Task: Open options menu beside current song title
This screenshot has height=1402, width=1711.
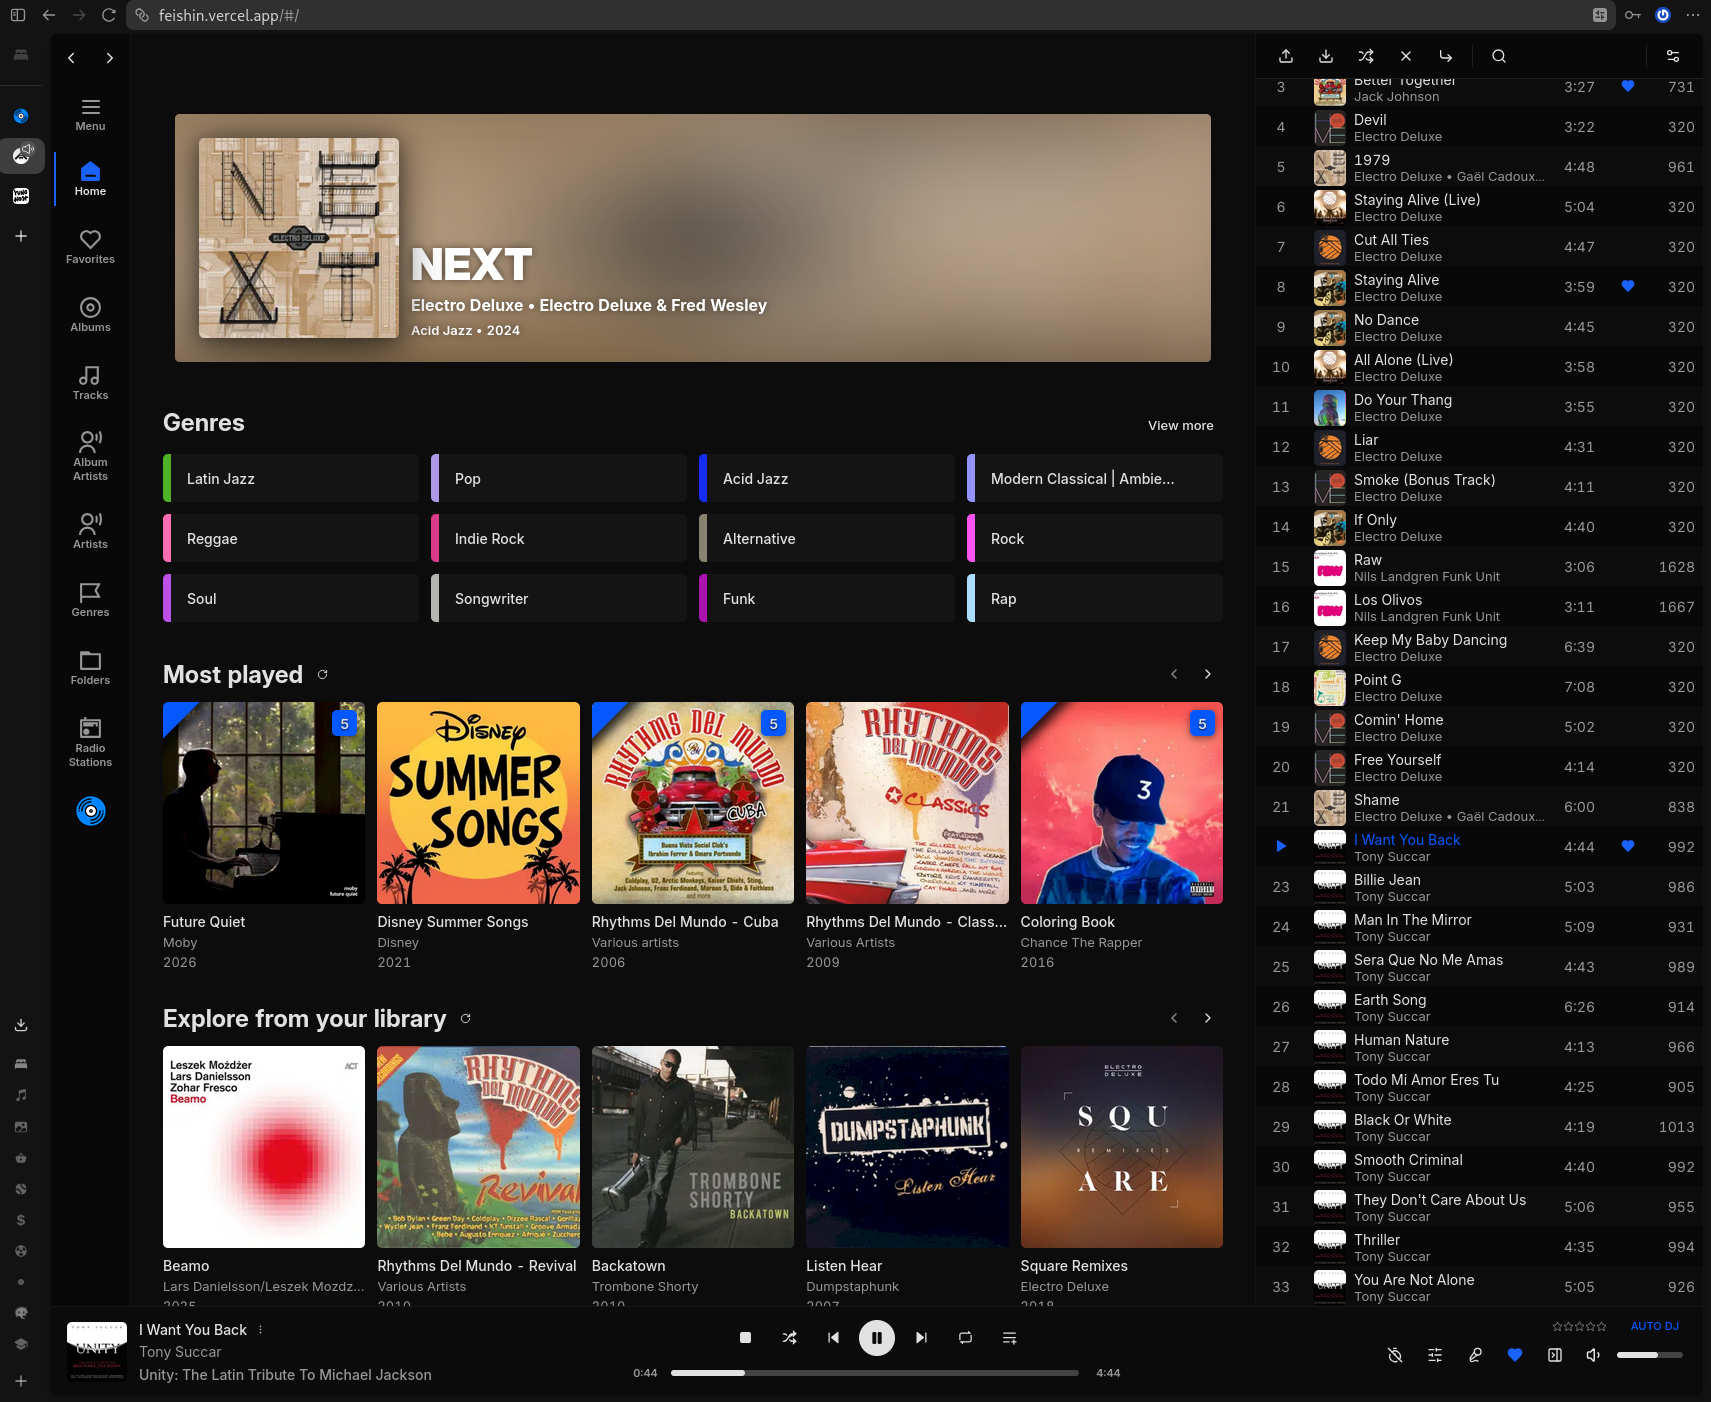Action: 260,1330
